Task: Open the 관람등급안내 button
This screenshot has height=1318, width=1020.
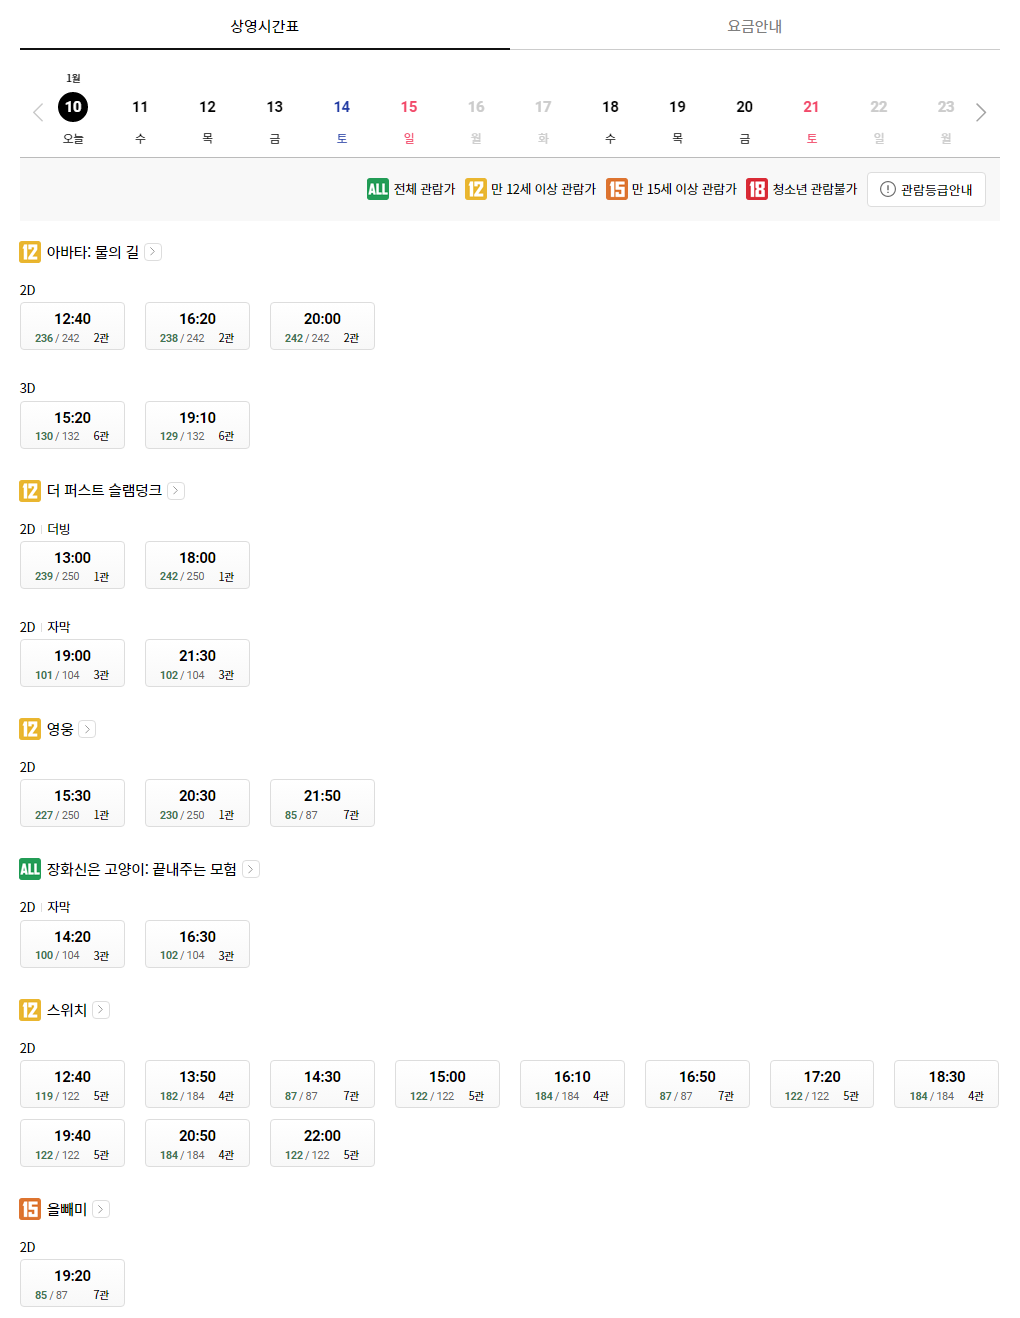Action: click(x=926, y=189)
